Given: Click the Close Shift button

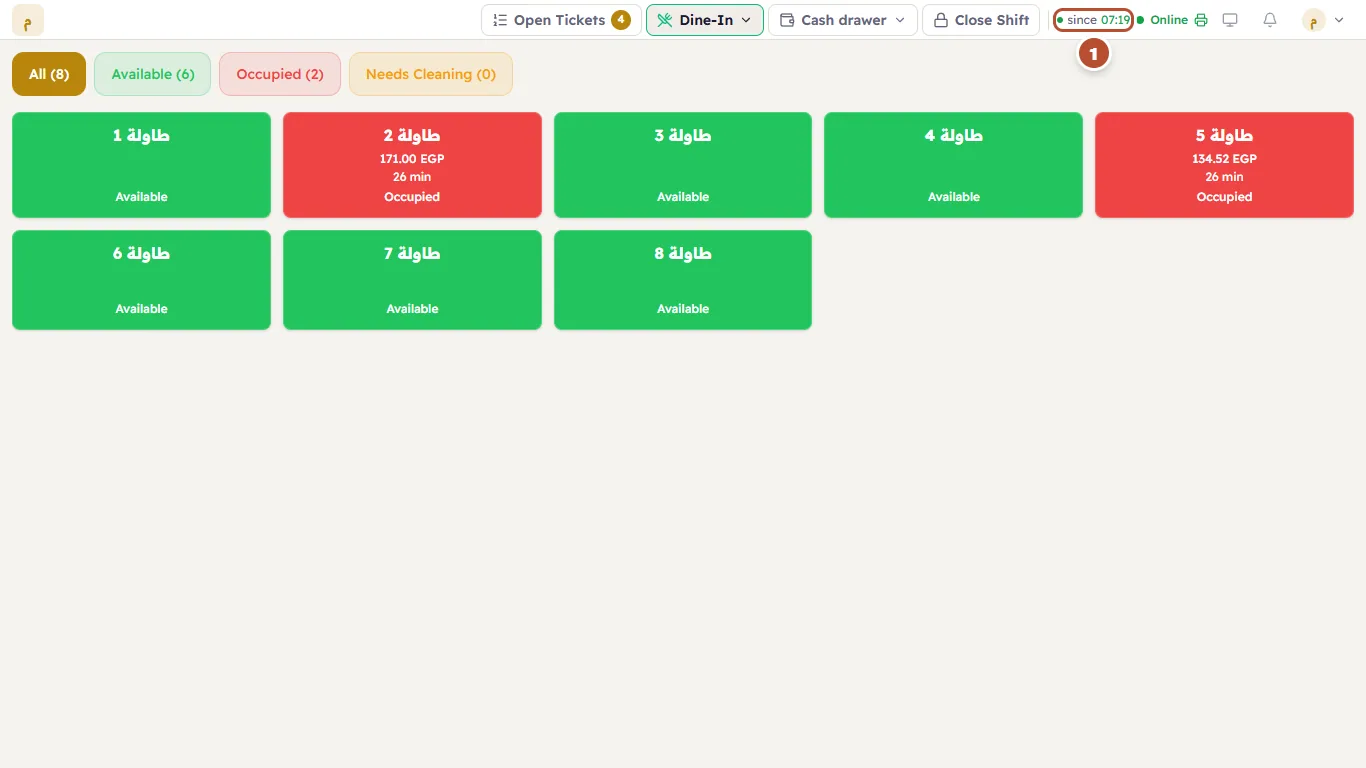Looking at the screenshot, I should [981, 20].
